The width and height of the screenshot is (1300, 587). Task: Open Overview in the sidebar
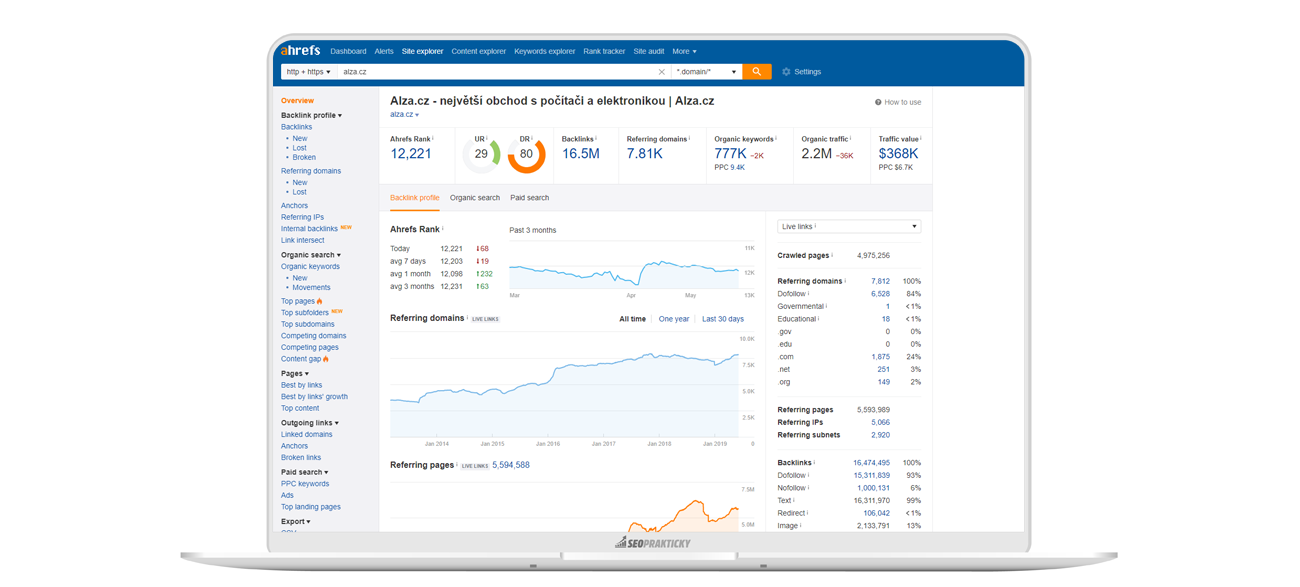[x=297, y=101]
